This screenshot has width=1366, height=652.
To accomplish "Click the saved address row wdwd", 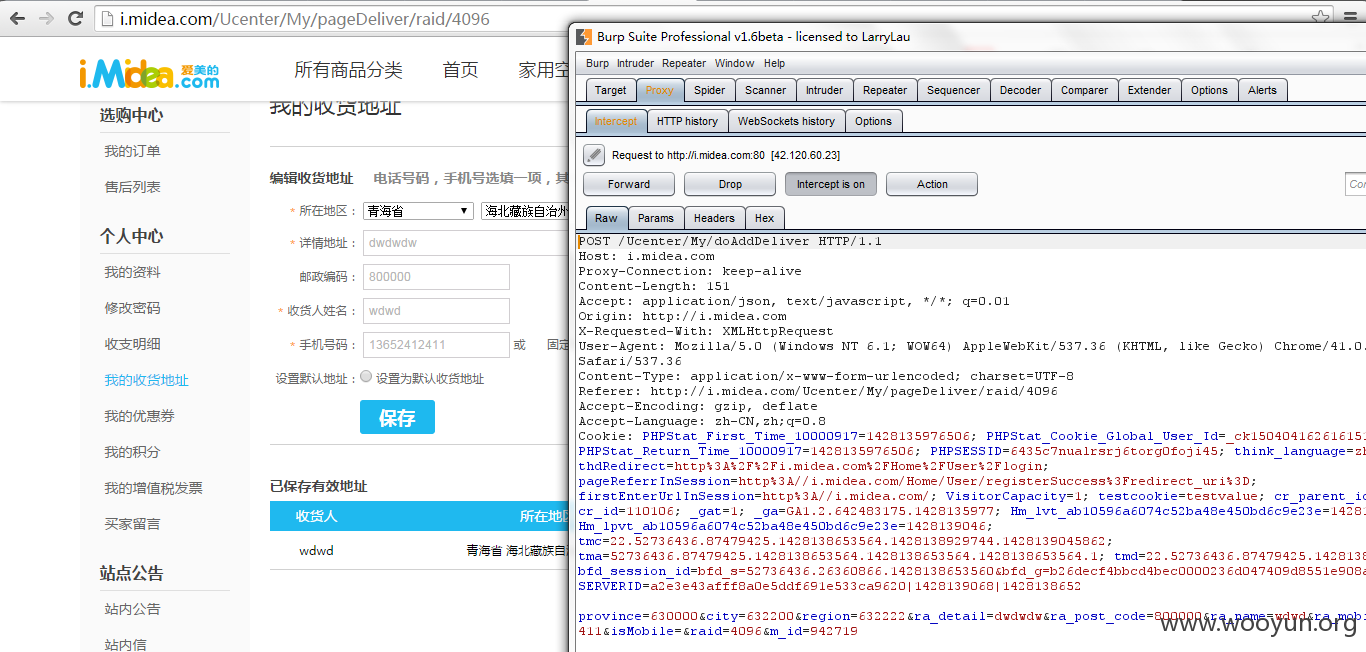I will (419, 551).
